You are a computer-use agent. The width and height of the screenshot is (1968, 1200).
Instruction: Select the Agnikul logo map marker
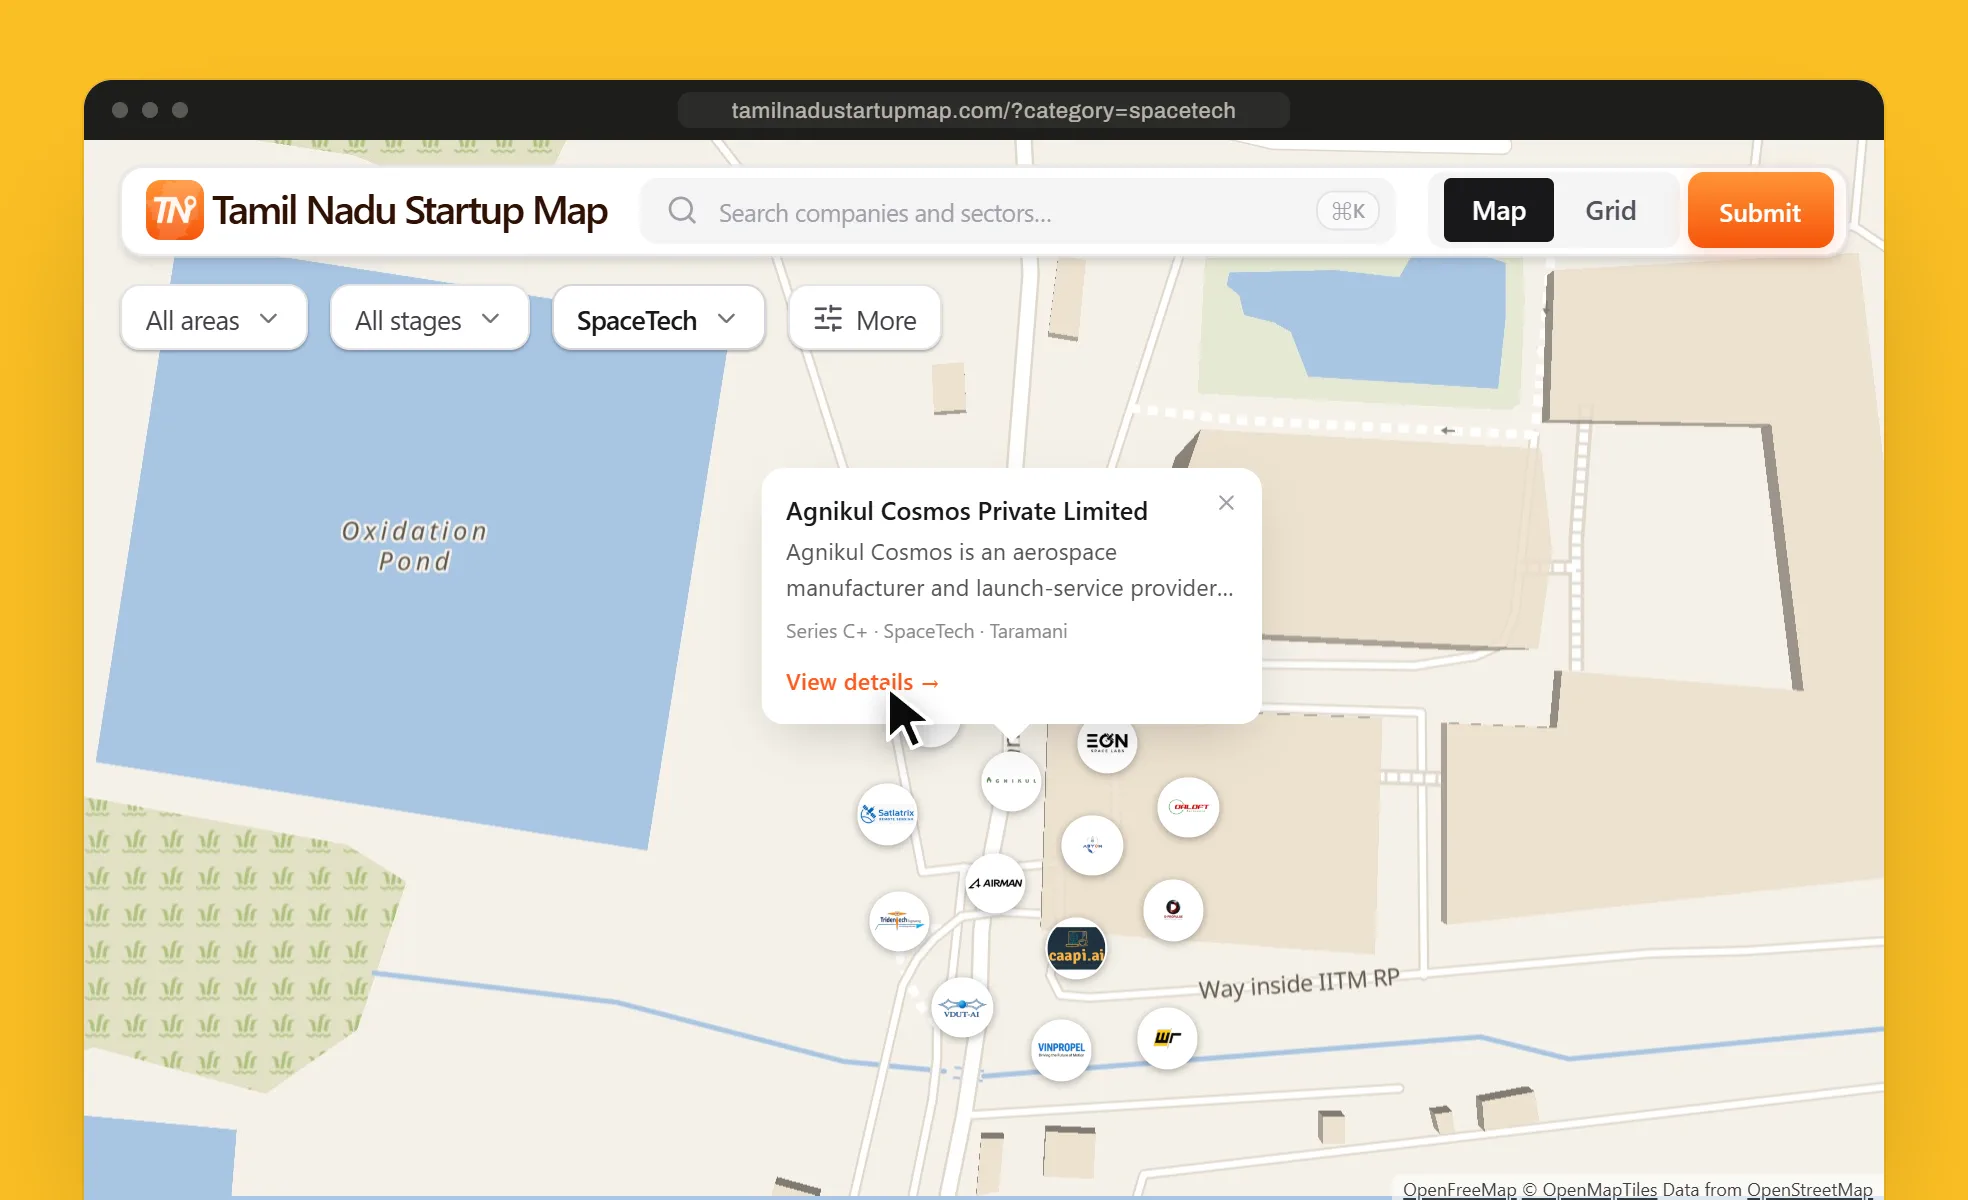point(1011,780)
